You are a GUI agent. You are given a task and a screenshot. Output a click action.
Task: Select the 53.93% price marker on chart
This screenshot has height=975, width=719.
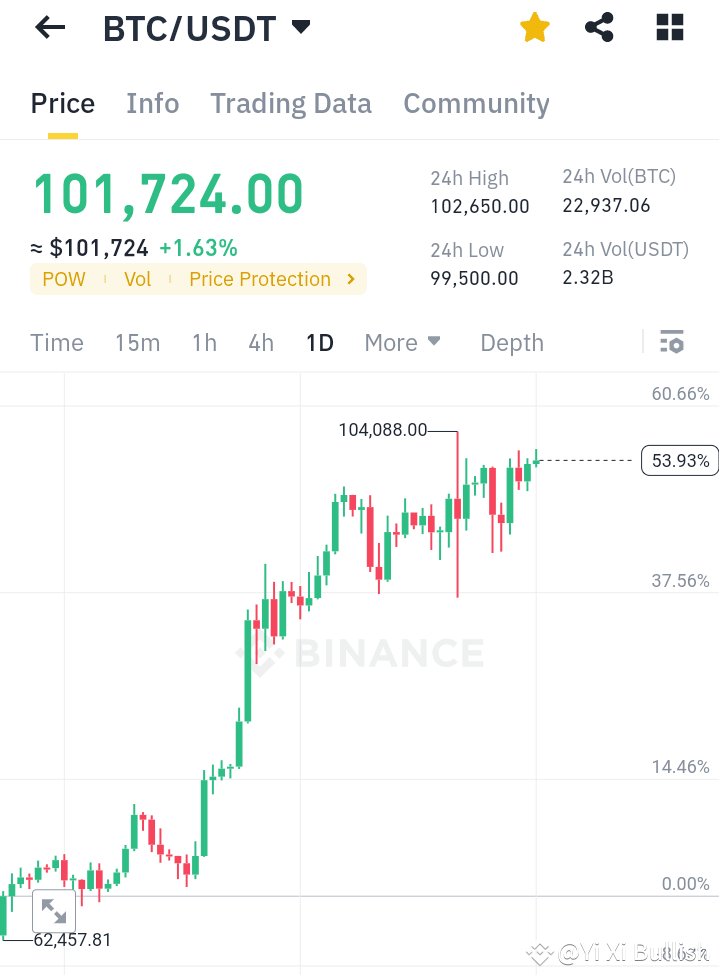pos(679,460)
